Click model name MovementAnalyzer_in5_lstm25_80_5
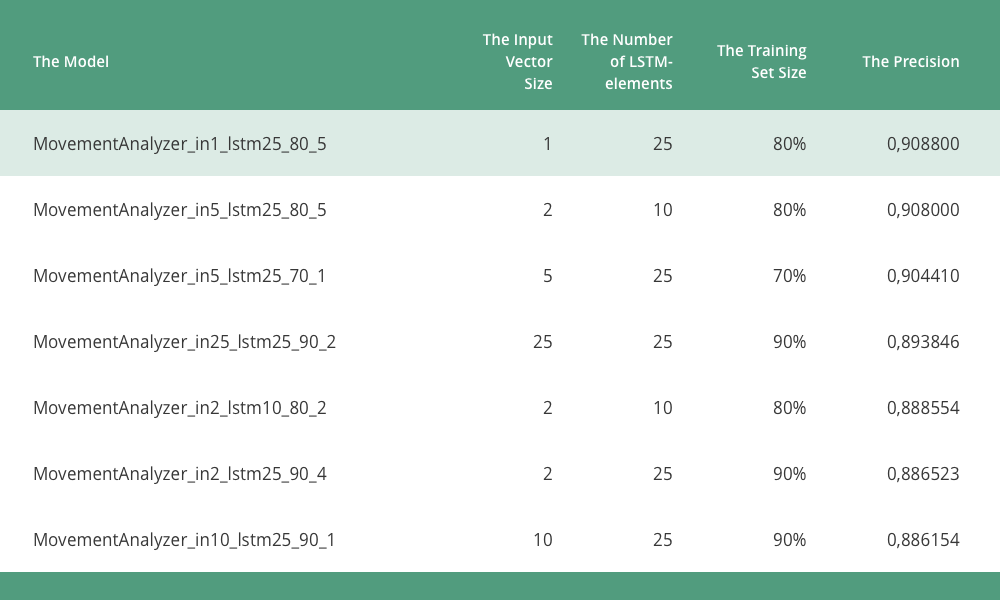1000x600 pixels. [180, 210]
